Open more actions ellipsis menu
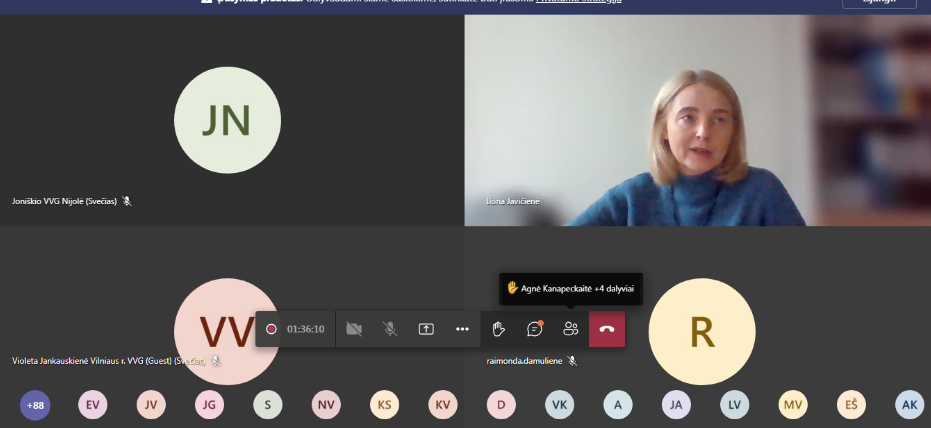This screenshot has height=428, width=931. point(463,329)
